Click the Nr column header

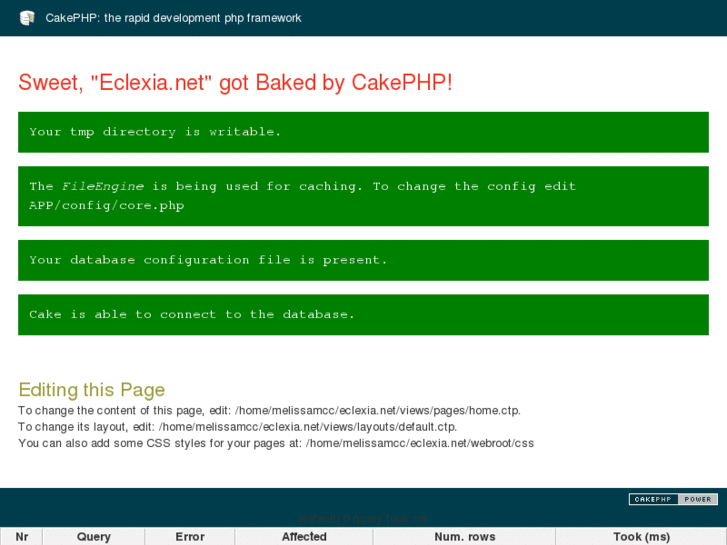22,537
